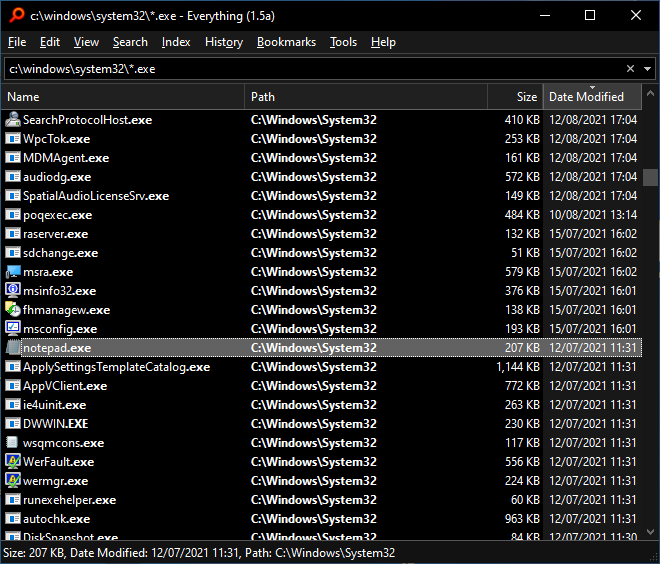Click the runexehelper.exe file icon
This screenshot has height=564, width=660.
[x=13, y=500]
